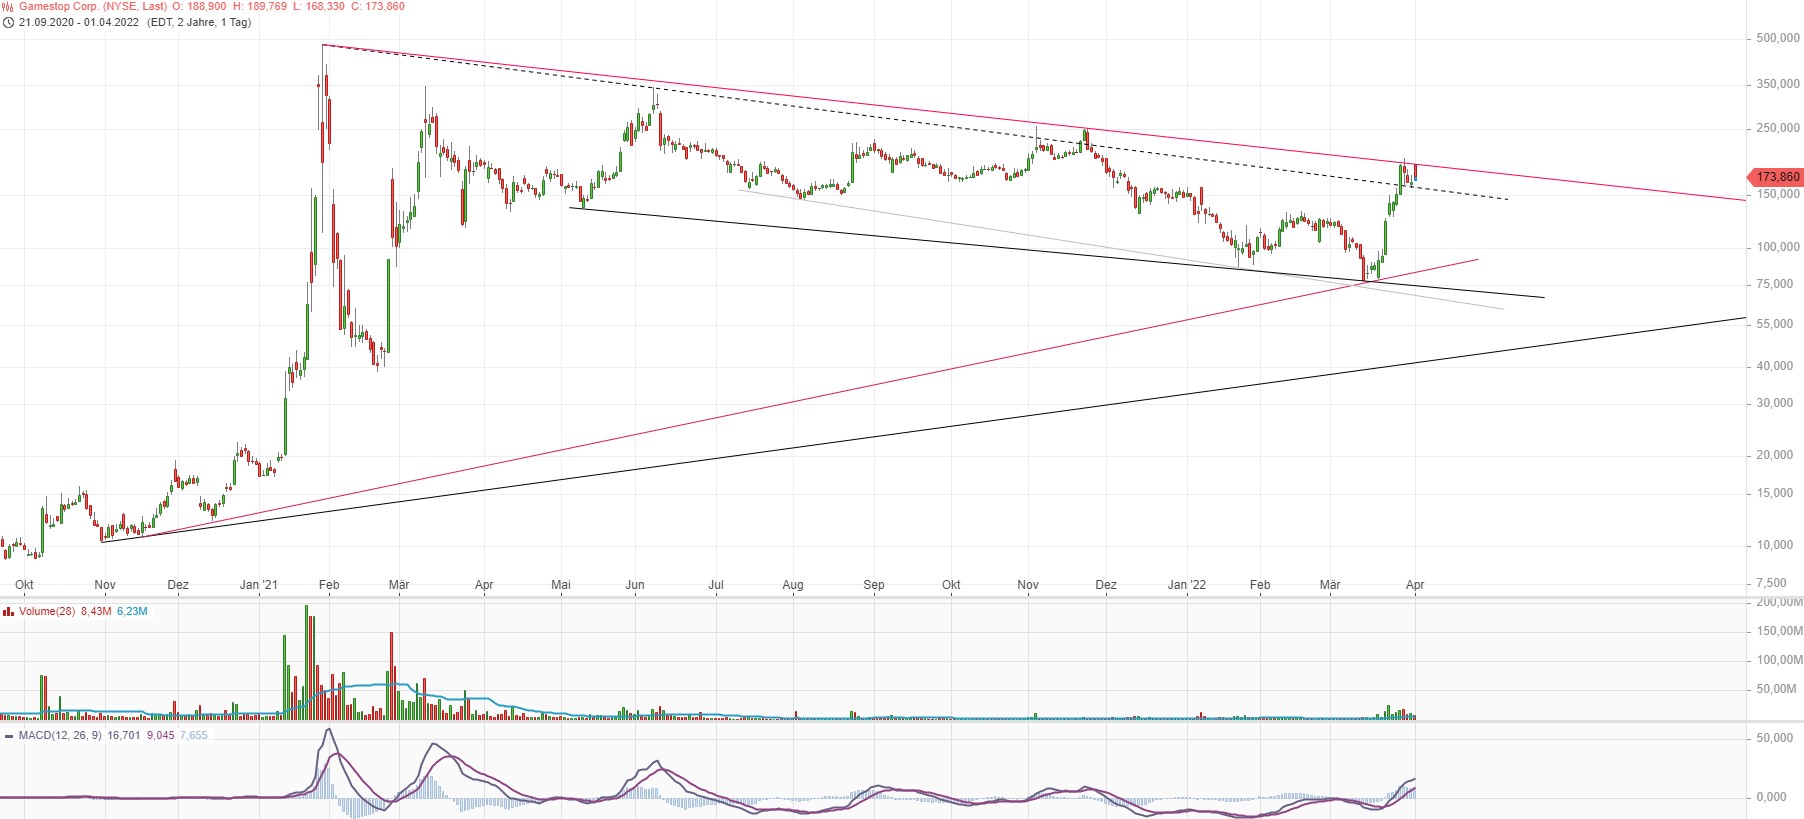1804x819 pixels.
Task: Click the Dez label left of Jan '22
Action: (1106, 585)
